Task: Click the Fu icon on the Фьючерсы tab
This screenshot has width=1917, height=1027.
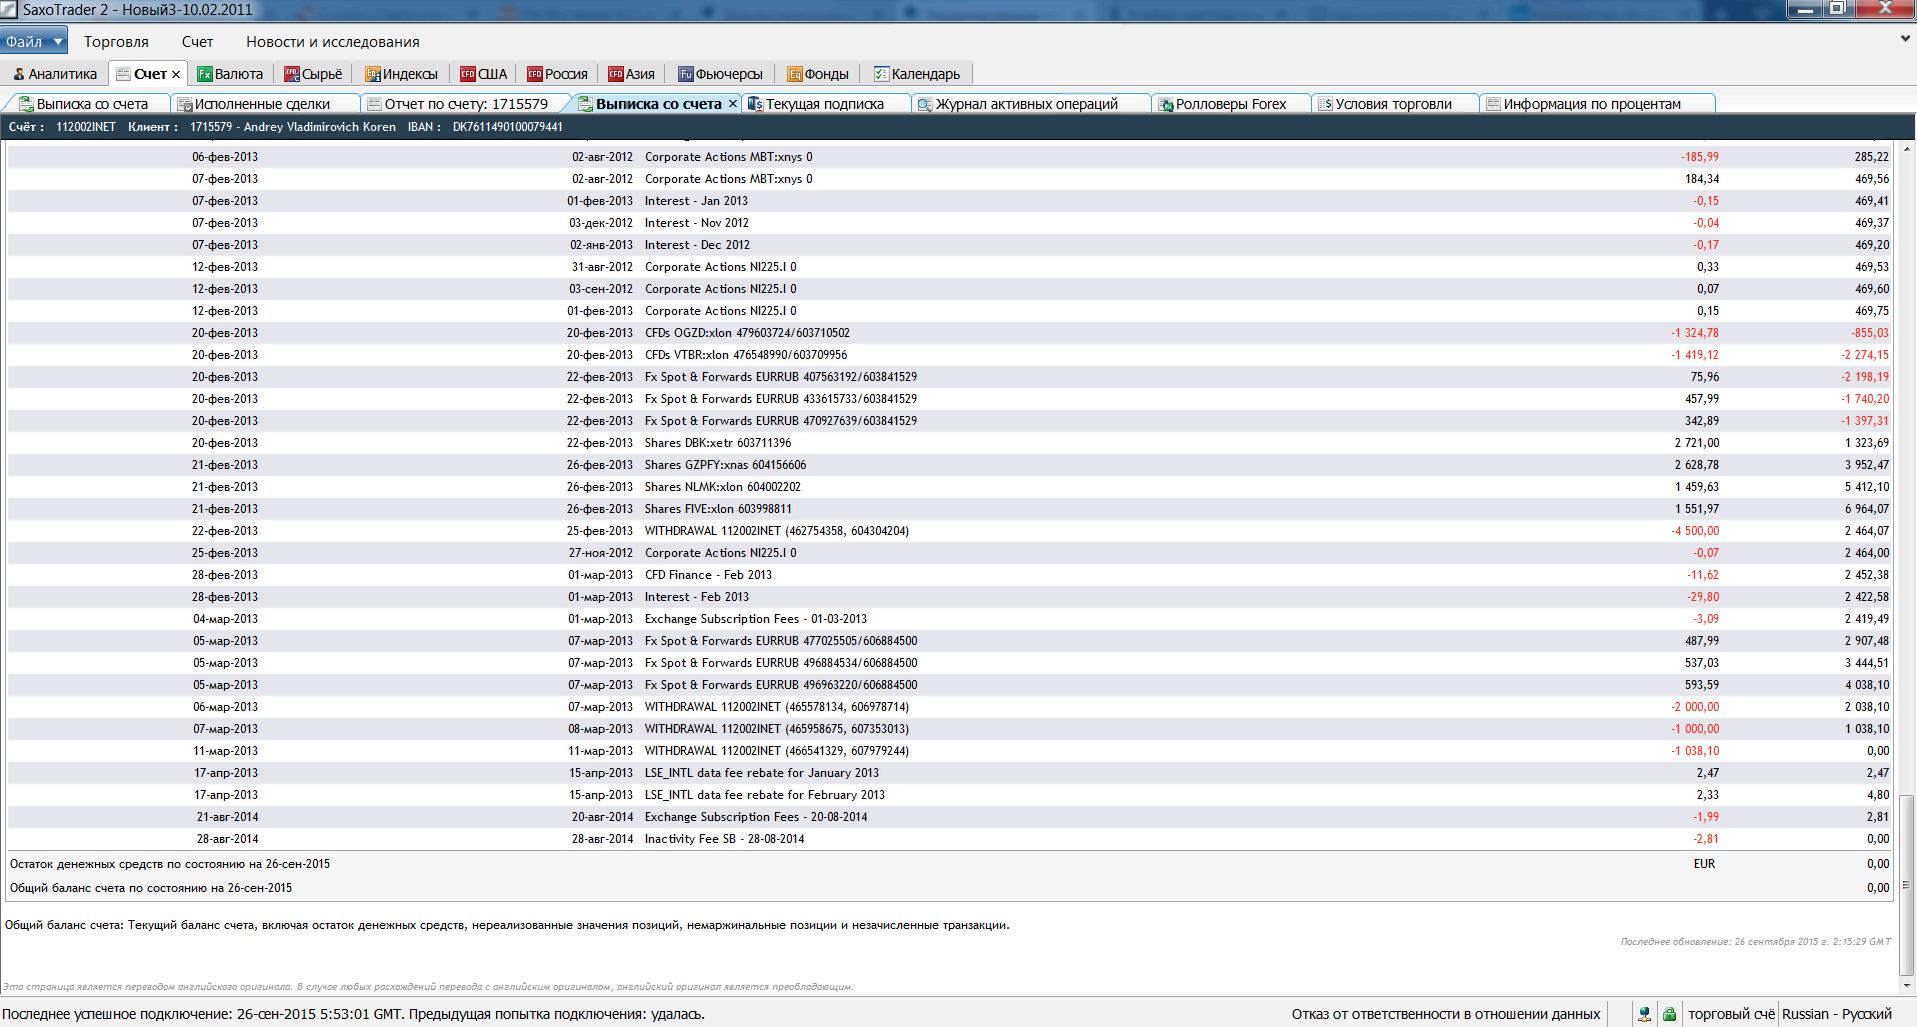Action: coord(685,74)
